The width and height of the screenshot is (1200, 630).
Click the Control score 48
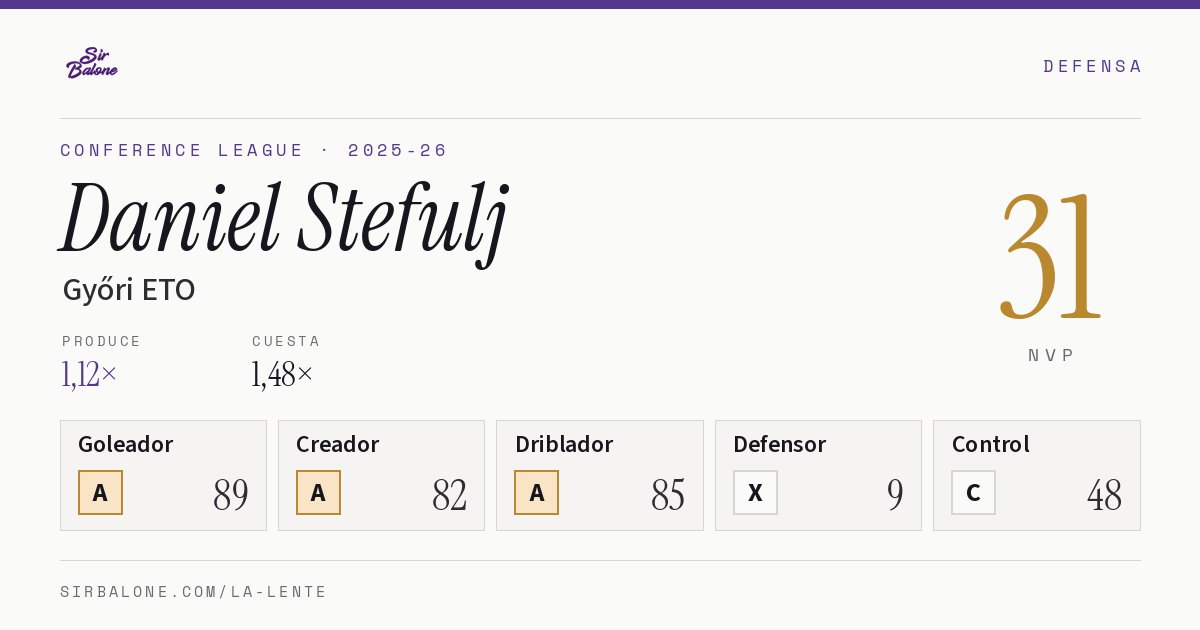click(x=1104, y=494)
